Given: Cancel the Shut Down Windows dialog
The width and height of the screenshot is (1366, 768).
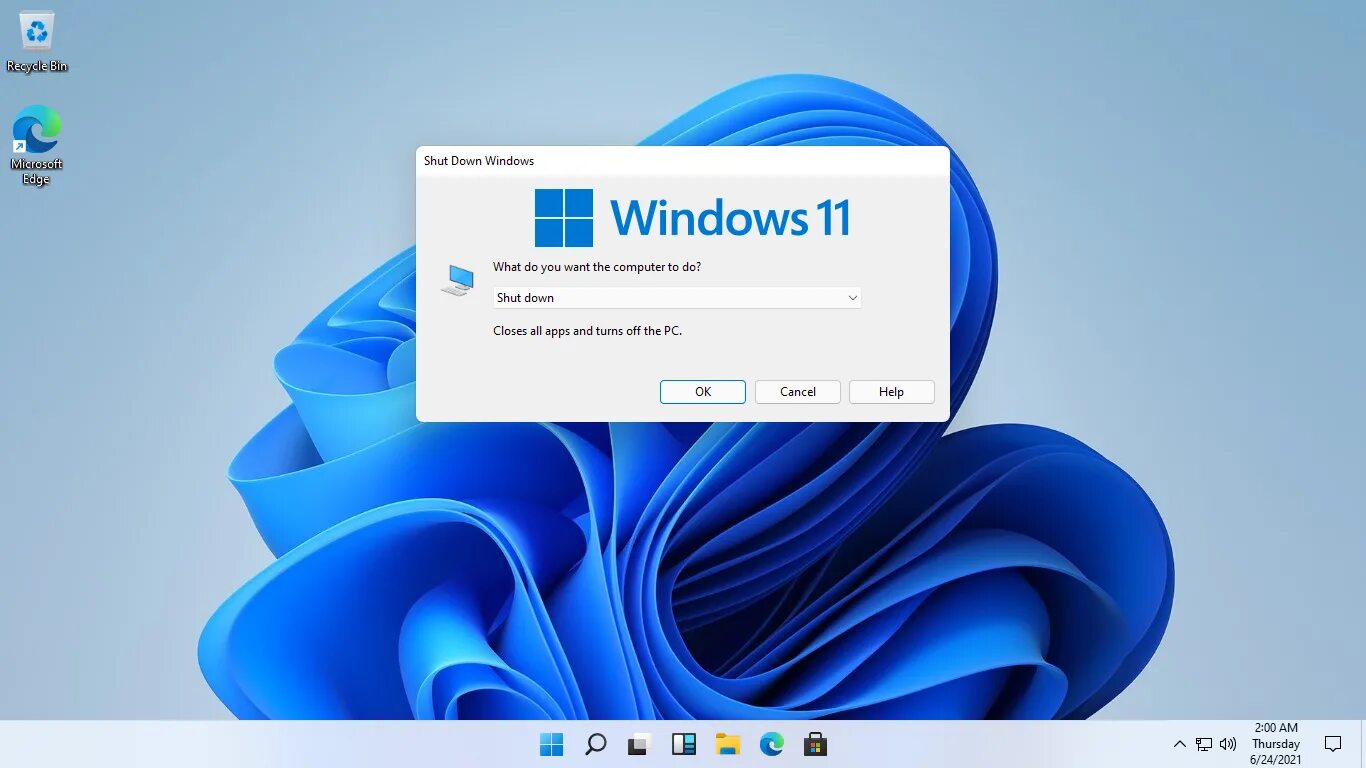Looking at the screenshot, I should click(798, 392).
